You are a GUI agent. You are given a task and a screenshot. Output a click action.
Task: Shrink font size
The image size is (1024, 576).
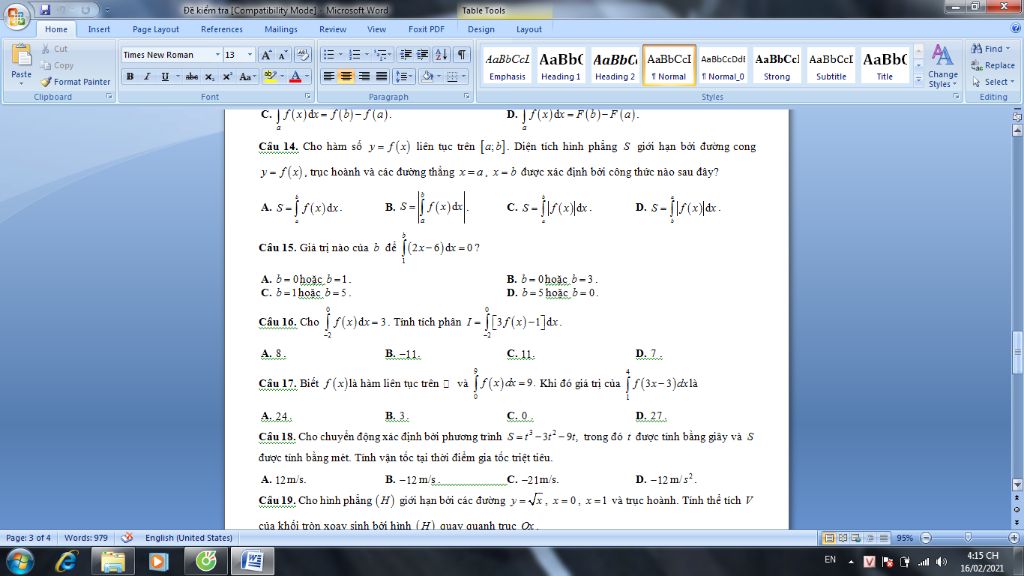[x=282, y=55]
